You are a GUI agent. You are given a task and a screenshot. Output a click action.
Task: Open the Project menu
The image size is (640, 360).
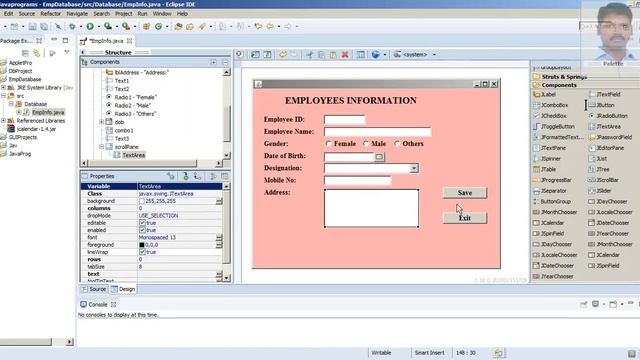123,13
